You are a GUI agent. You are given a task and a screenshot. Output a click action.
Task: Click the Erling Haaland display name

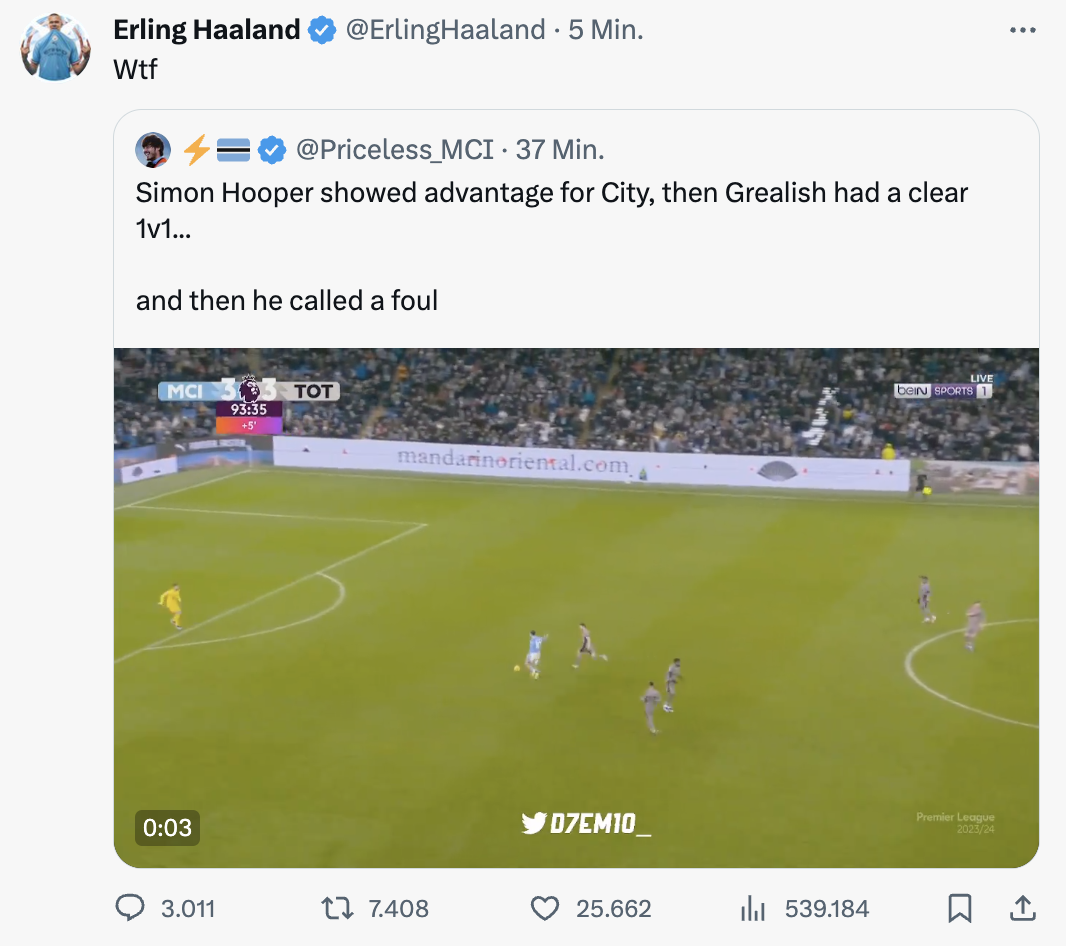206,30
